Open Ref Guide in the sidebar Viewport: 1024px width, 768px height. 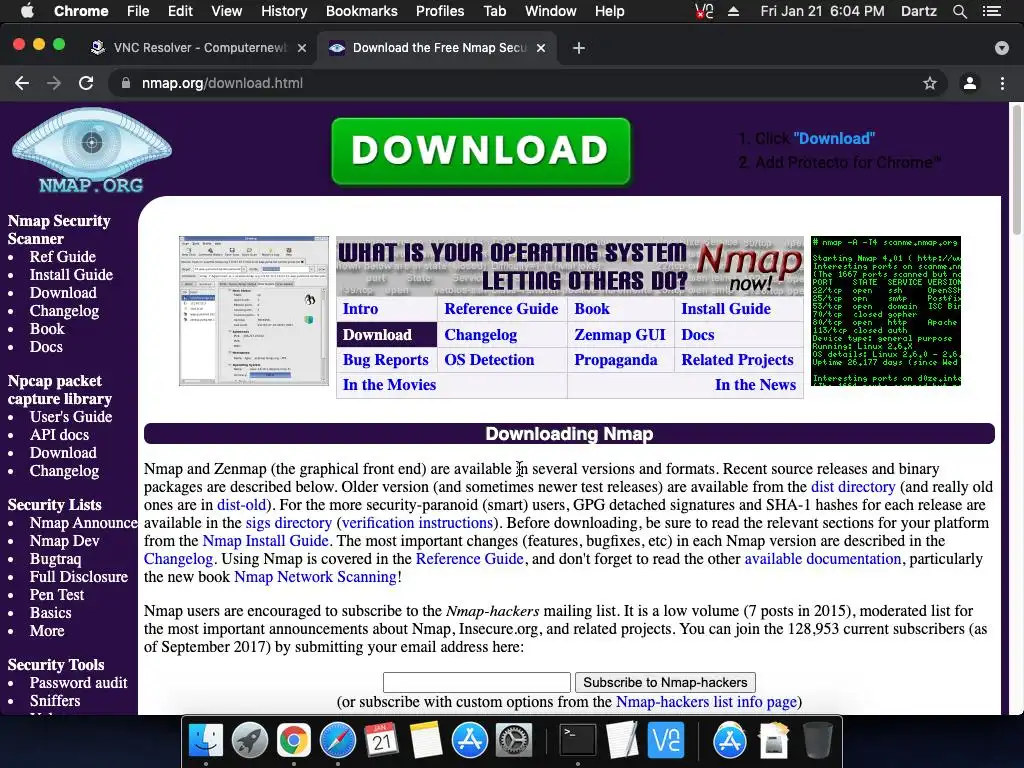[x=62, y=257]
